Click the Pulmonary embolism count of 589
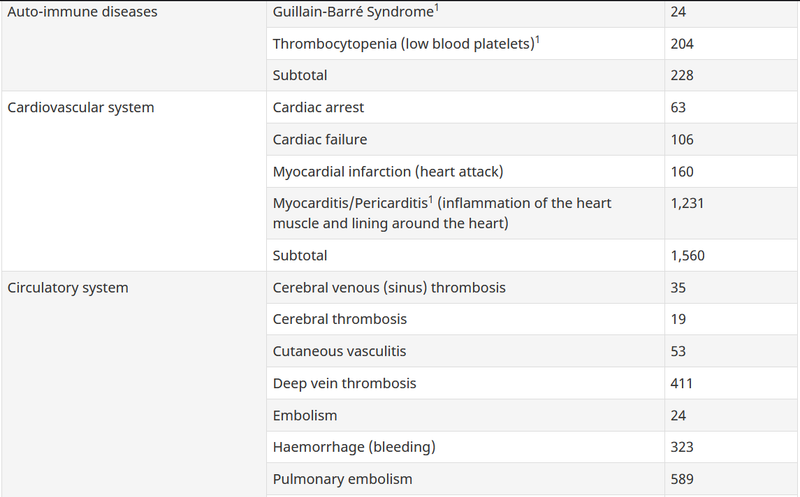This screenshot has width=800, height=497. point(683,479)
